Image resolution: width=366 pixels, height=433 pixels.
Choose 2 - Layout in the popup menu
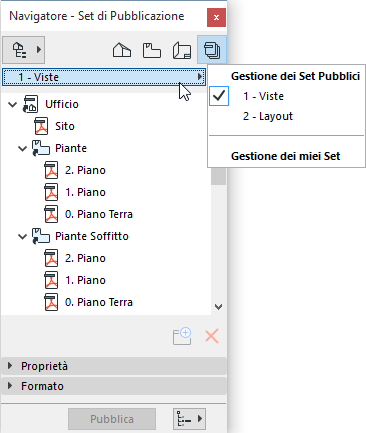[268, 116]
